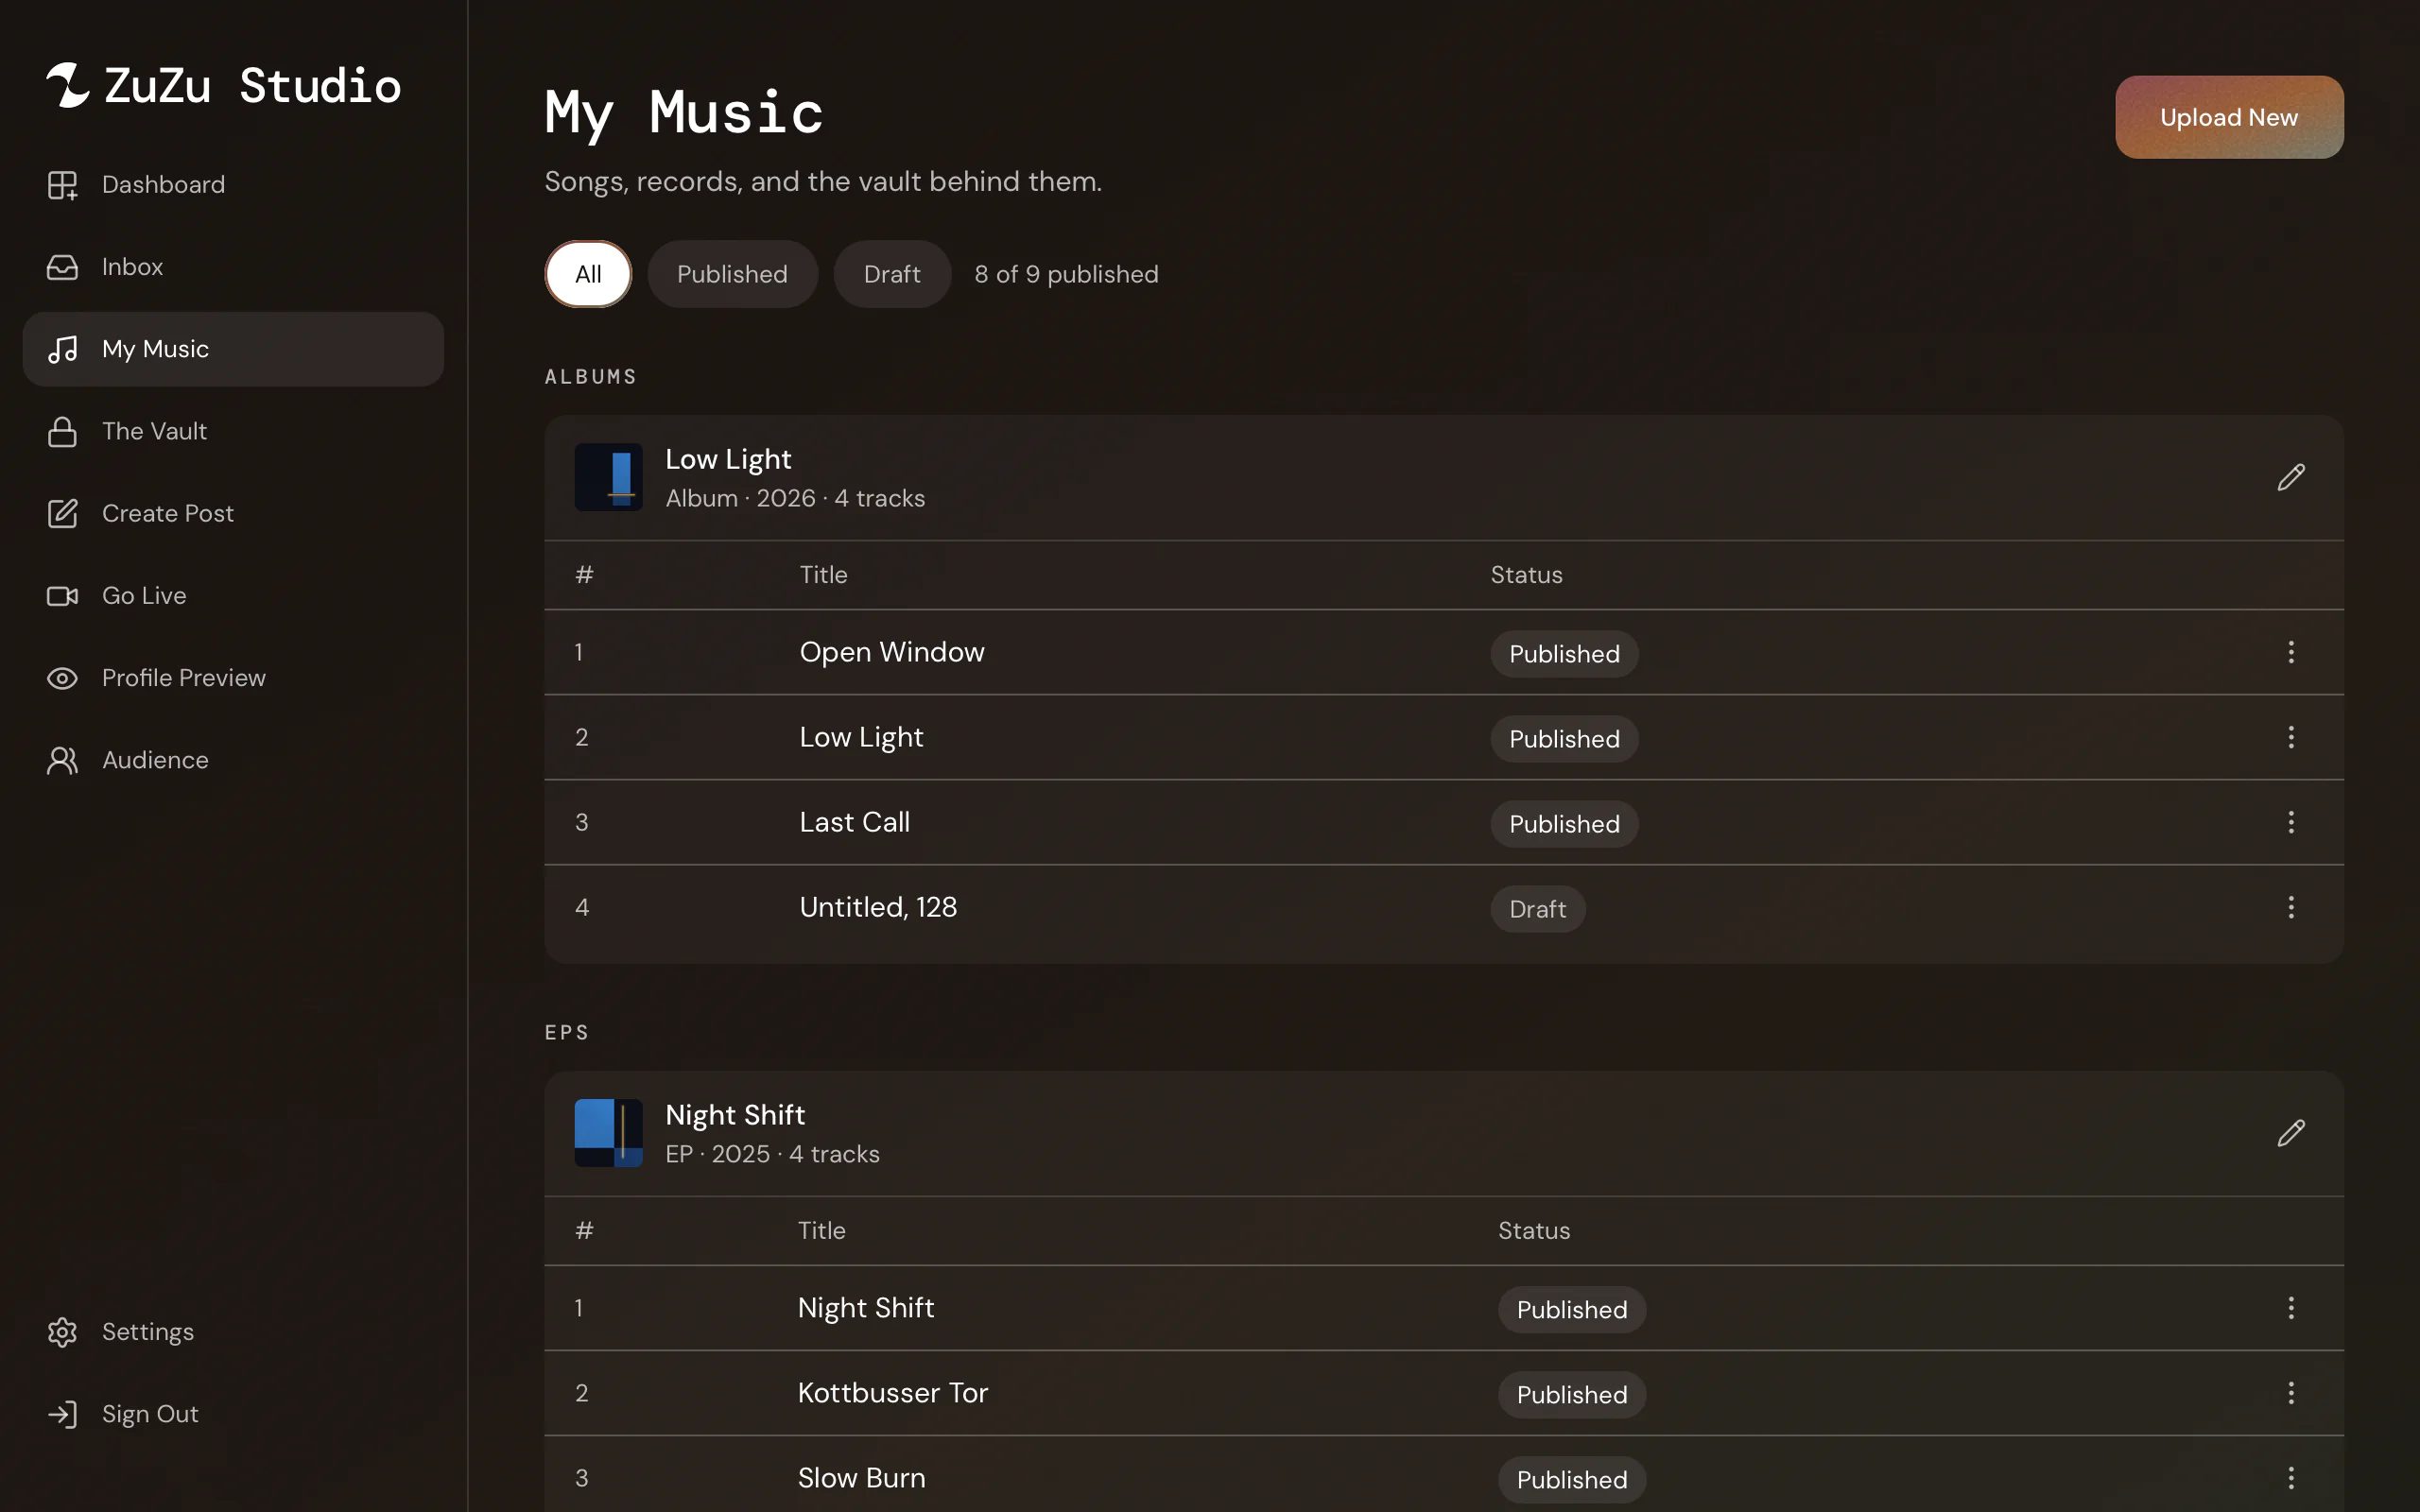Image resolution: width=2420 pixels, height=1512 pixels.
Task: Open more options for Untitled, 128 track
Action: 2291,907
